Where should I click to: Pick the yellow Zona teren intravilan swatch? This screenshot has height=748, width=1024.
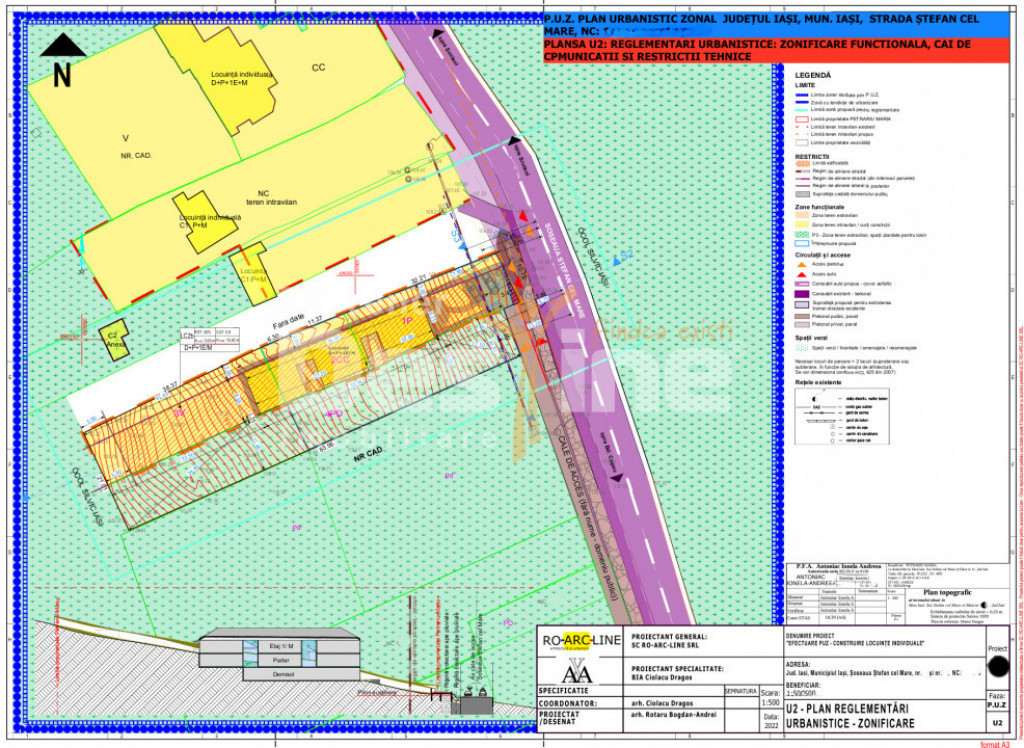[801, 225]
